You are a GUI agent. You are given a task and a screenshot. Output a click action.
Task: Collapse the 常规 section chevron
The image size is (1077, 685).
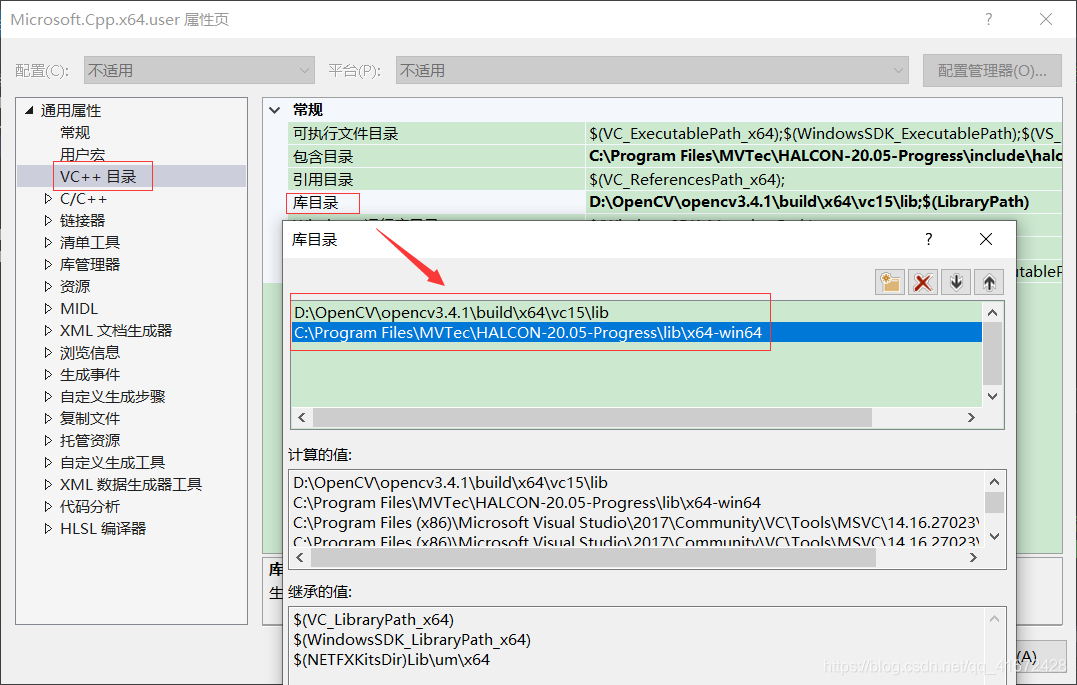click(x=275, y=109)
